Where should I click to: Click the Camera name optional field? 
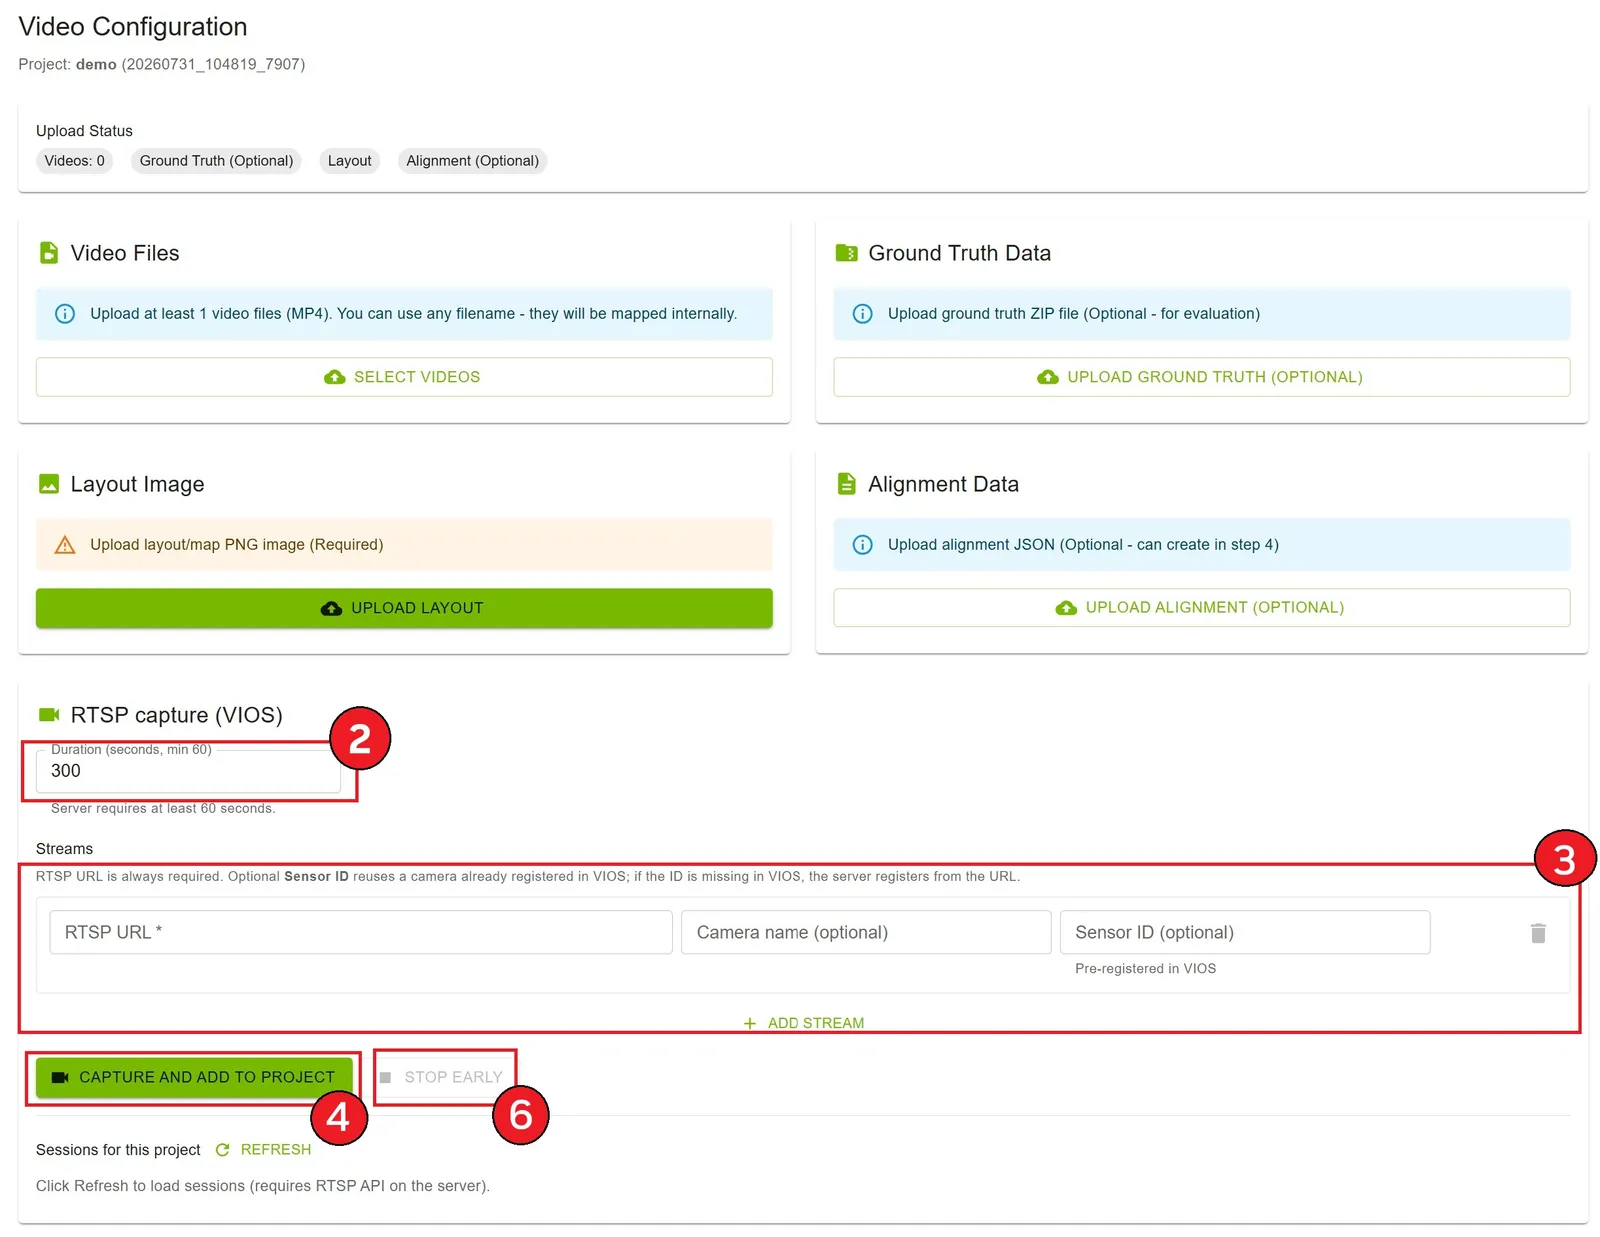(866, 932)
